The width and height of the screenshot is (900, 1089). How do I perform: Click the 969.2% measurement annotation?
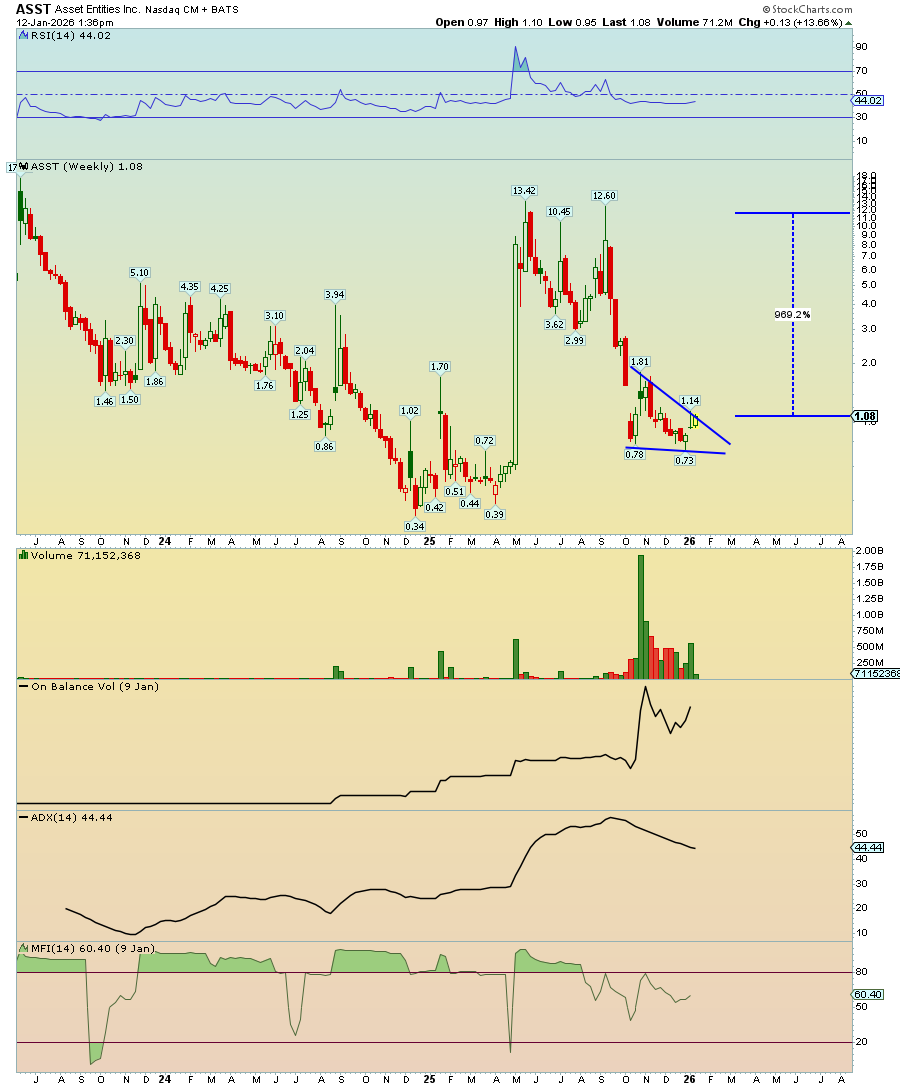tap(790, 314)
